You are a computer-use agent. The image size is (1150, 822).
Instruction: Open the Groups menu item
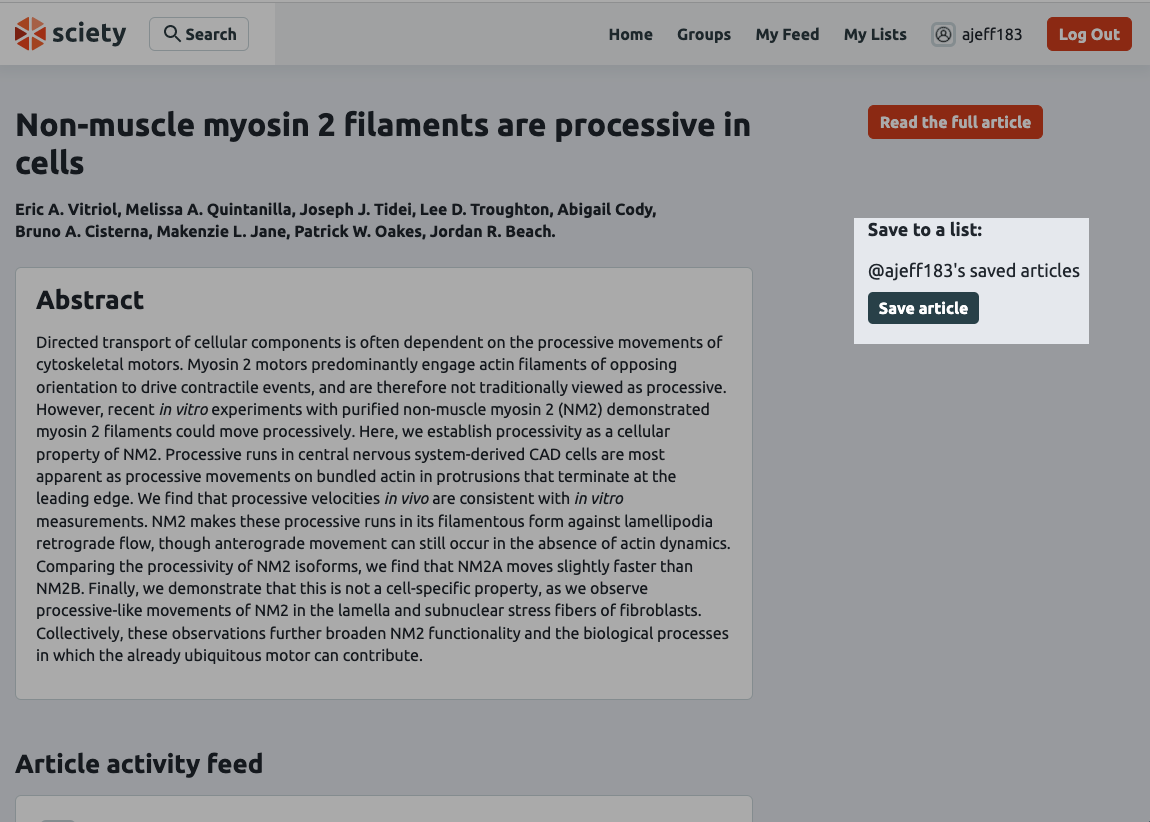[704, 35]
